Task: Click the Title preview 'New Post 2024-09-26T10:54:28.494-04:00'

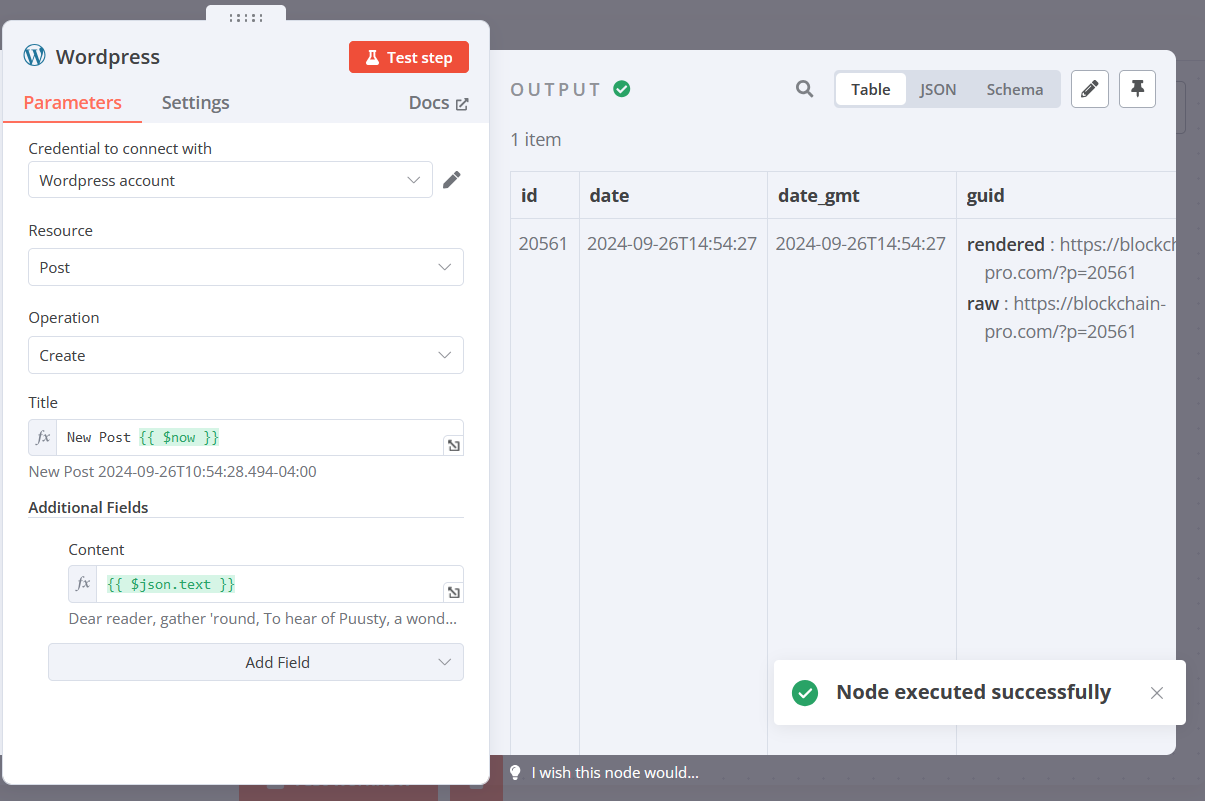Action: (172, 471)
